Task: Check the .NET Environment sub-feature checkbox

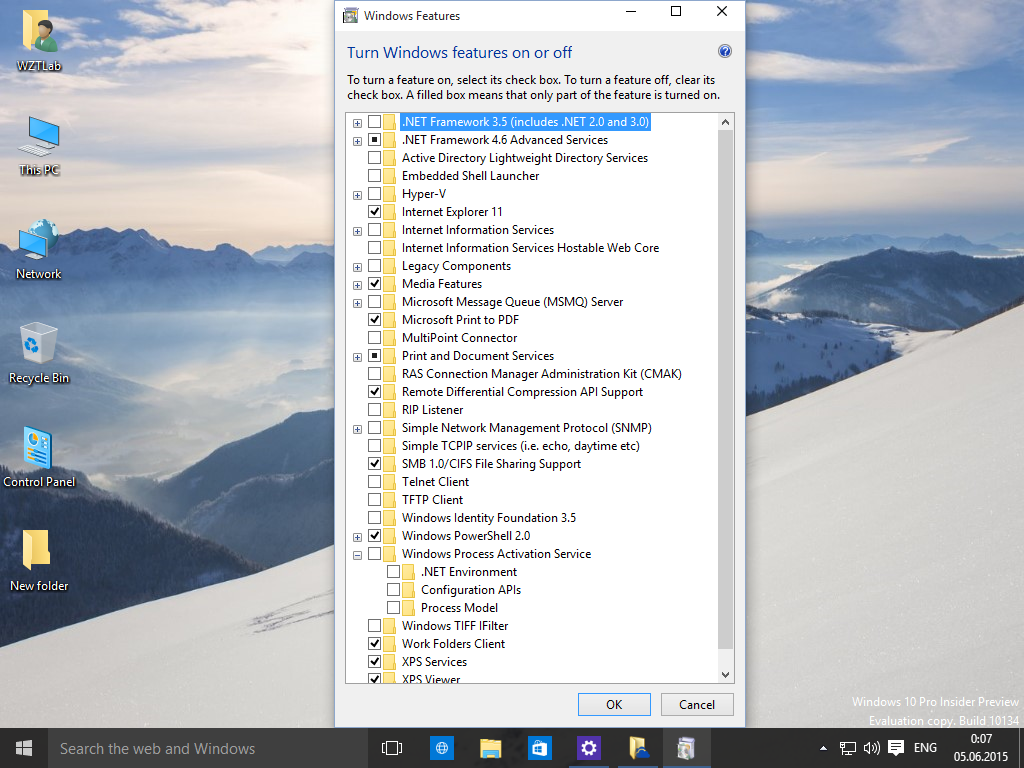Action: (393, 571)
